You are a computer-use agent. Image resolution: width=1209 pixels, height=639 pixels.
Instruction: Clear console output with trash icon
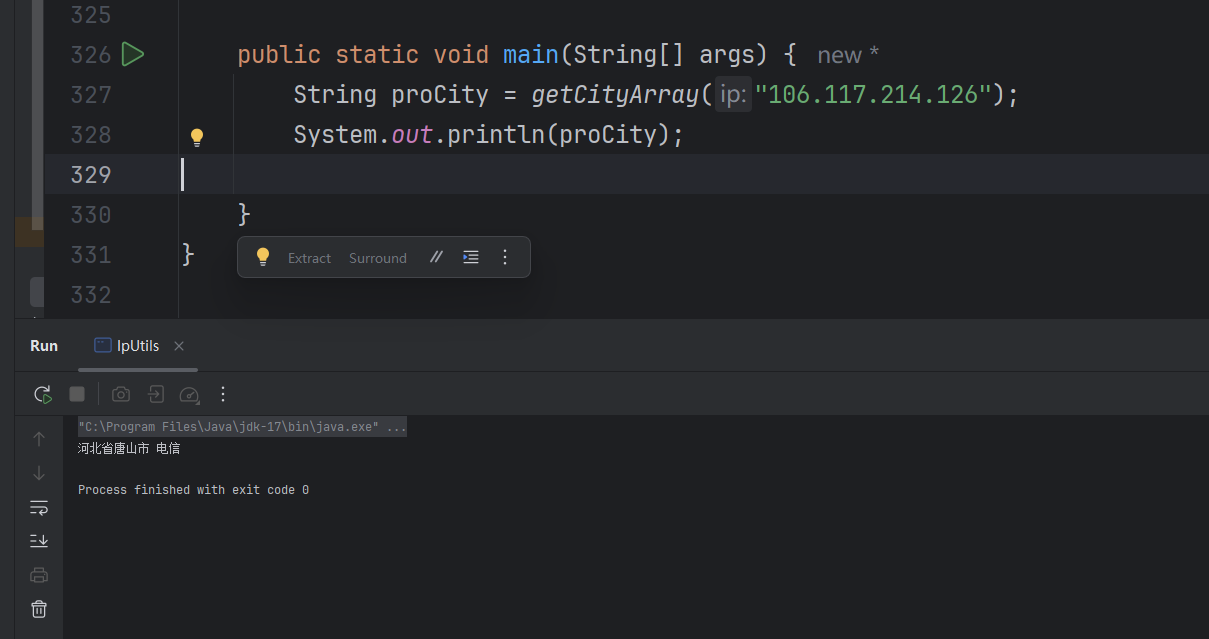(x=39, y=608)
